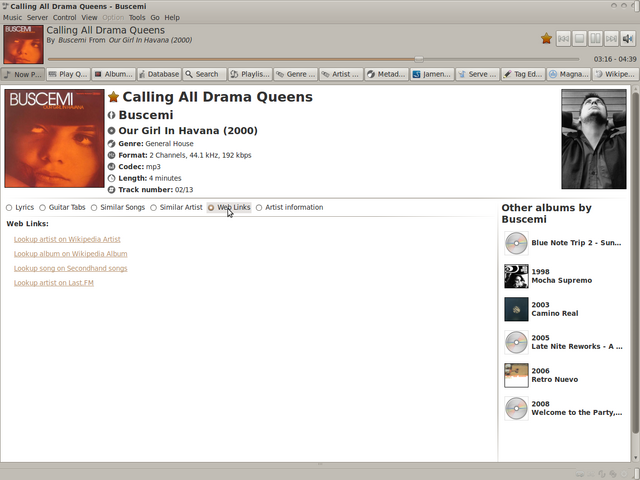The height and width of the screenshot is (480, 640).
Task: Open the Database tab
Action: pos(159,74)
